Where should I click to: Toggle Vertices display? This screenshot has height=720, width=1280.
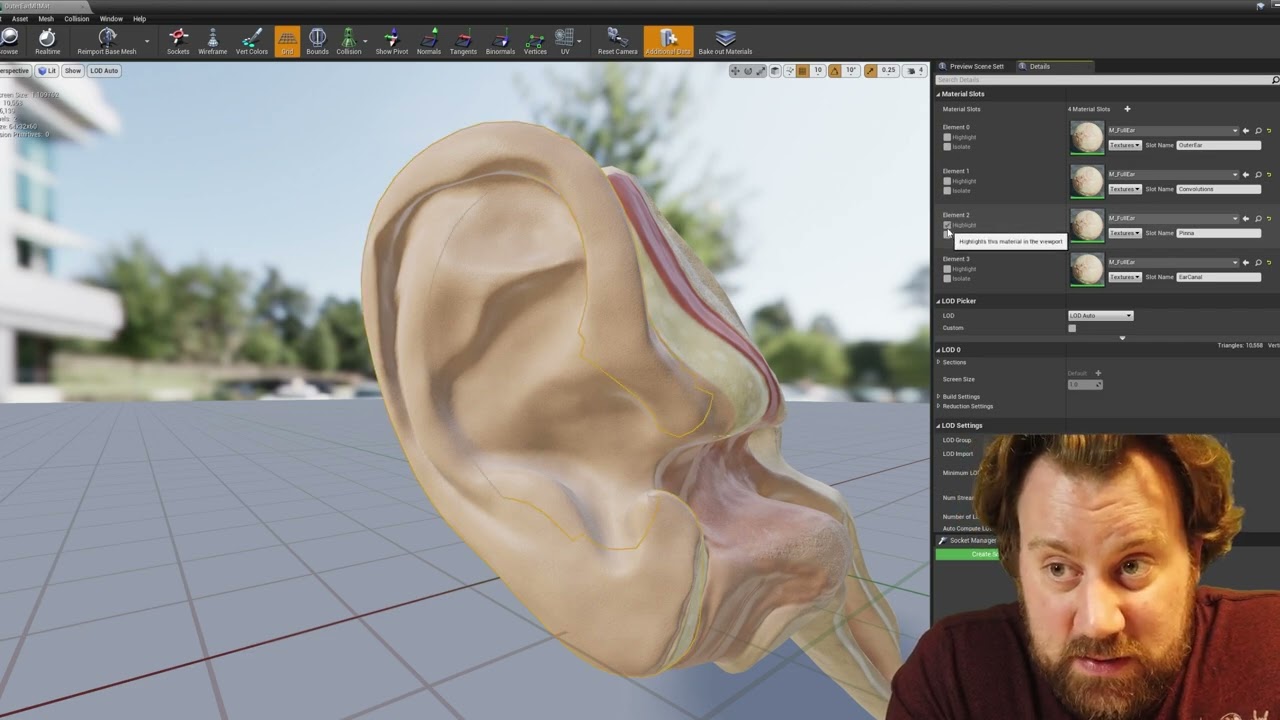(x=535, y=39)
